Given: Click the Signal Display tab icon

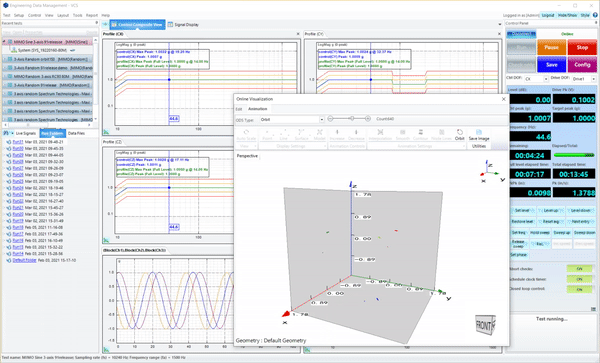Looking at the screenshot, I should (x=171, y=24).
